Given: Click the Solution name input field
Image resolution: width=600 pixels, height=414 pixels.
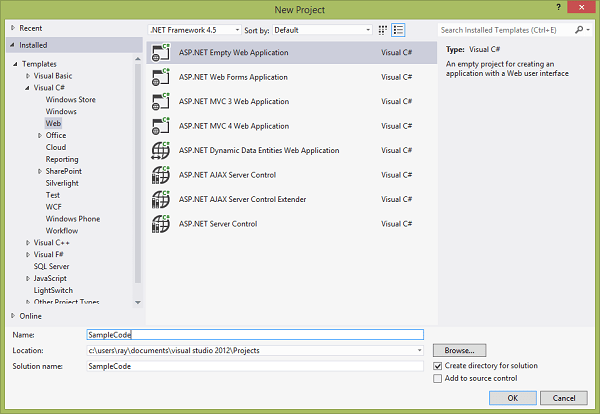Looking at the screenshot, I should [255, 366].
